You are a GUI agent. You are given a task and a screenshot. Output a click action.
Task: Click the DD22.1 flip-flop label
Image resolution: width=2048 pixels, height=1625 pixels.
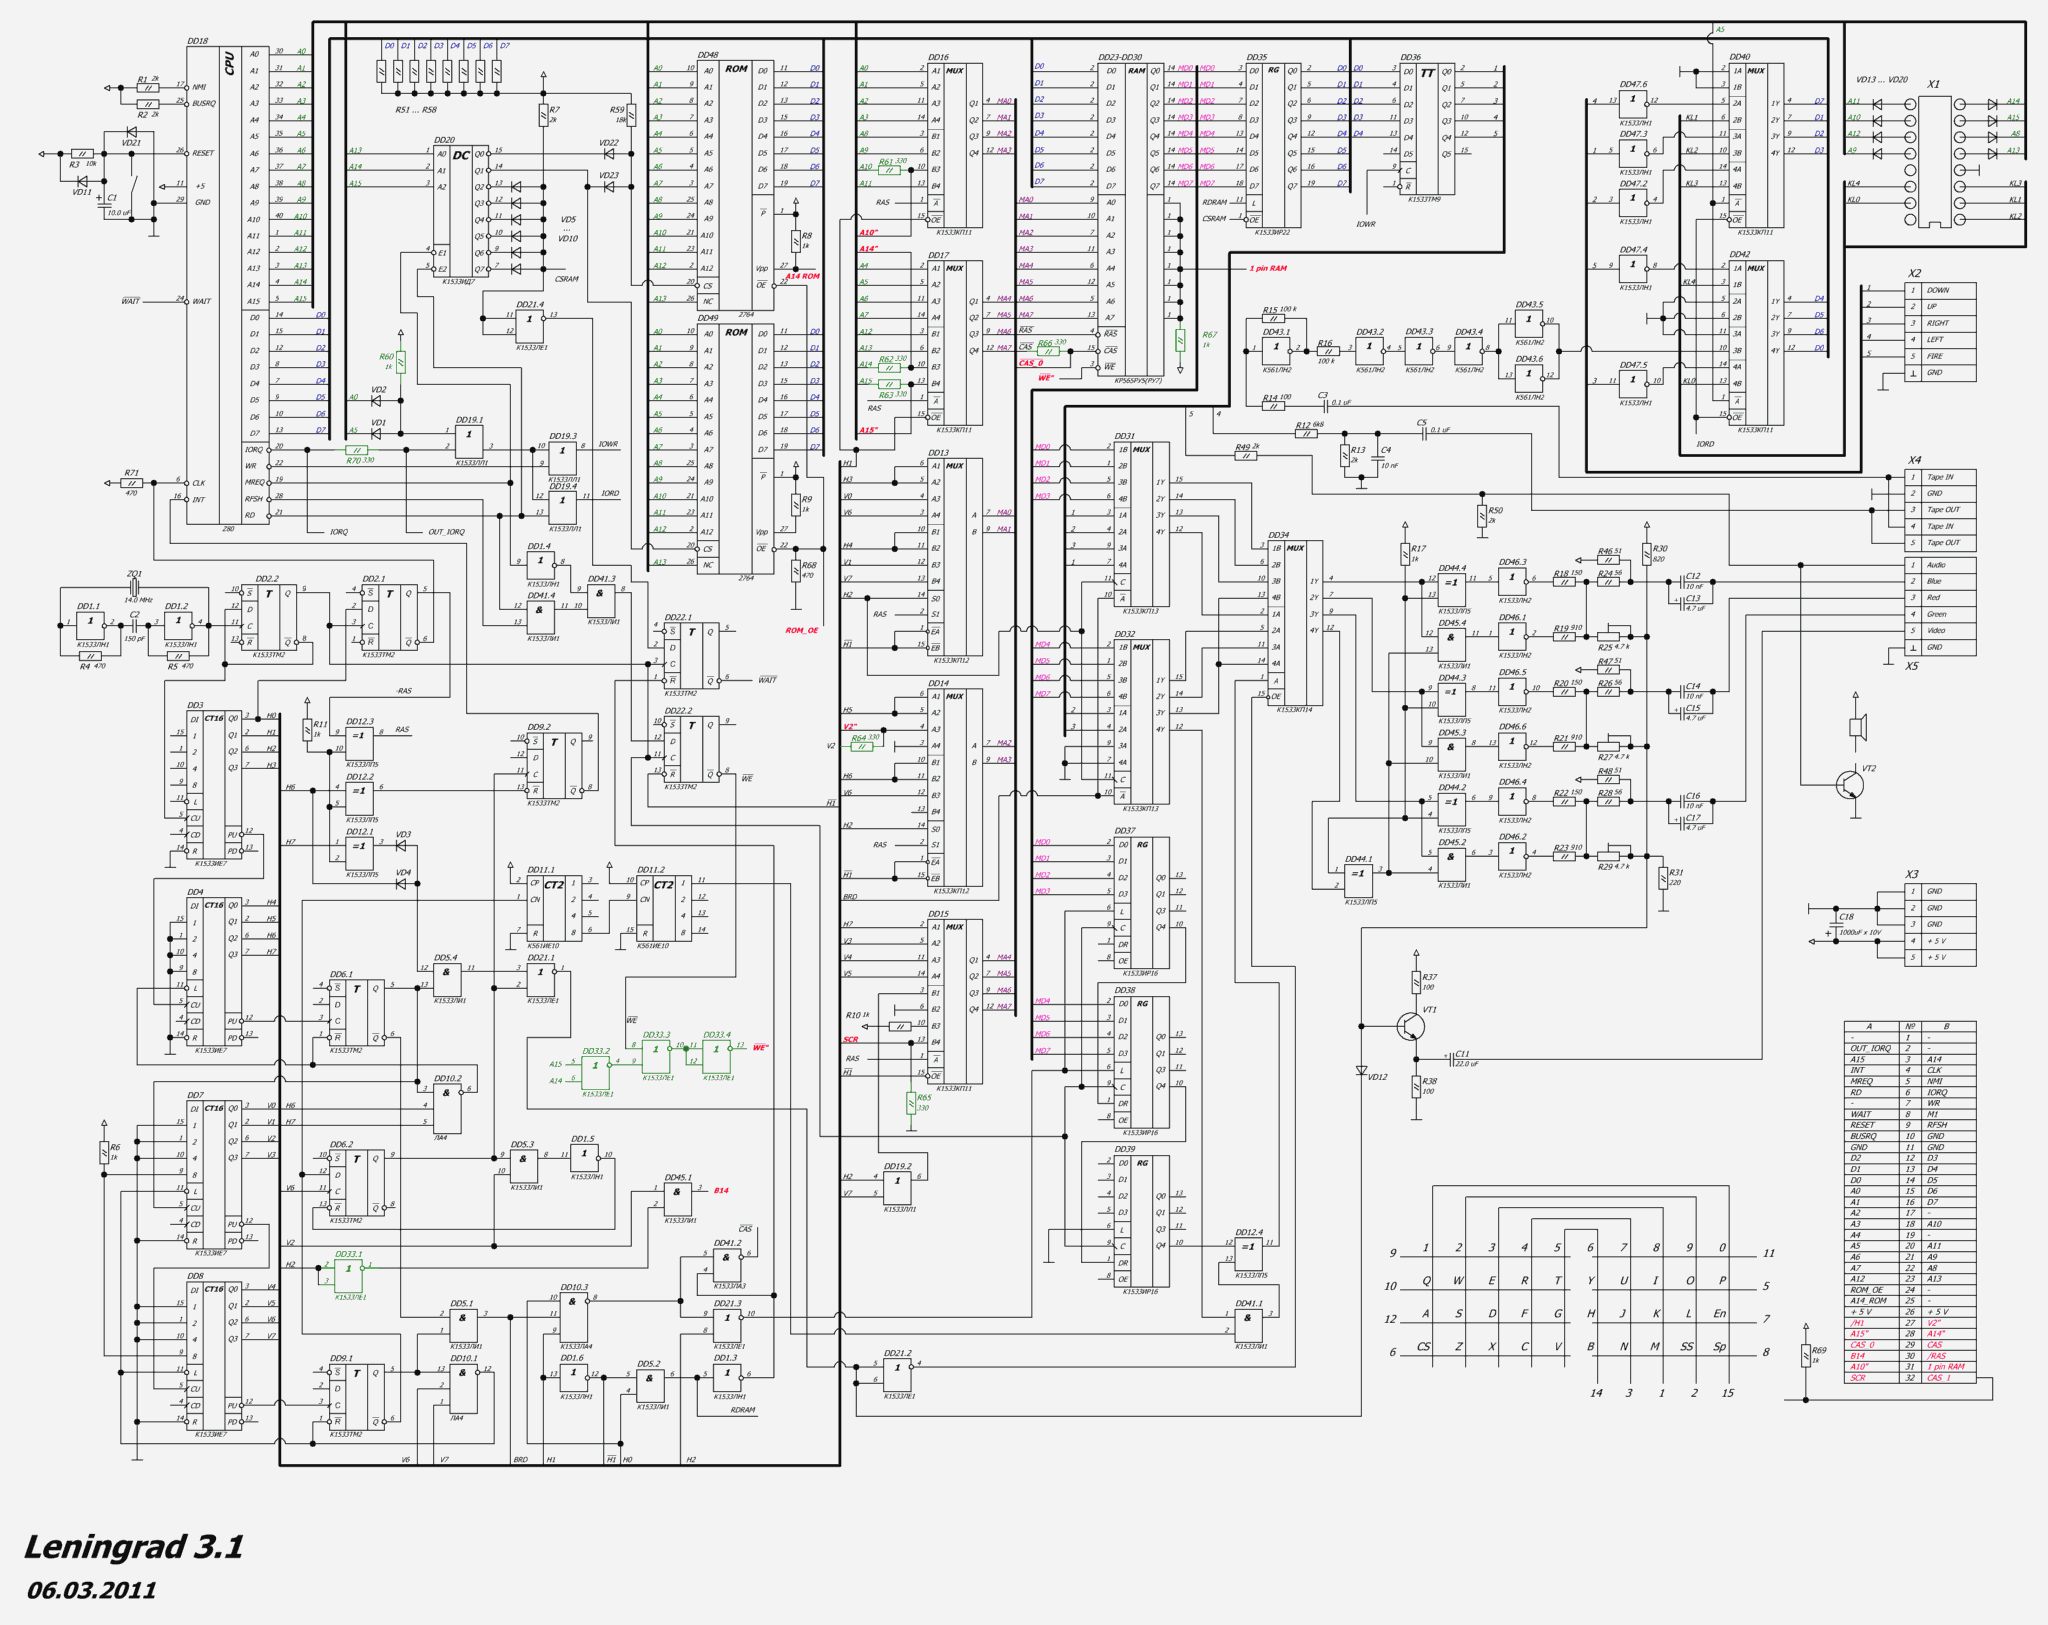coord(677,617)
